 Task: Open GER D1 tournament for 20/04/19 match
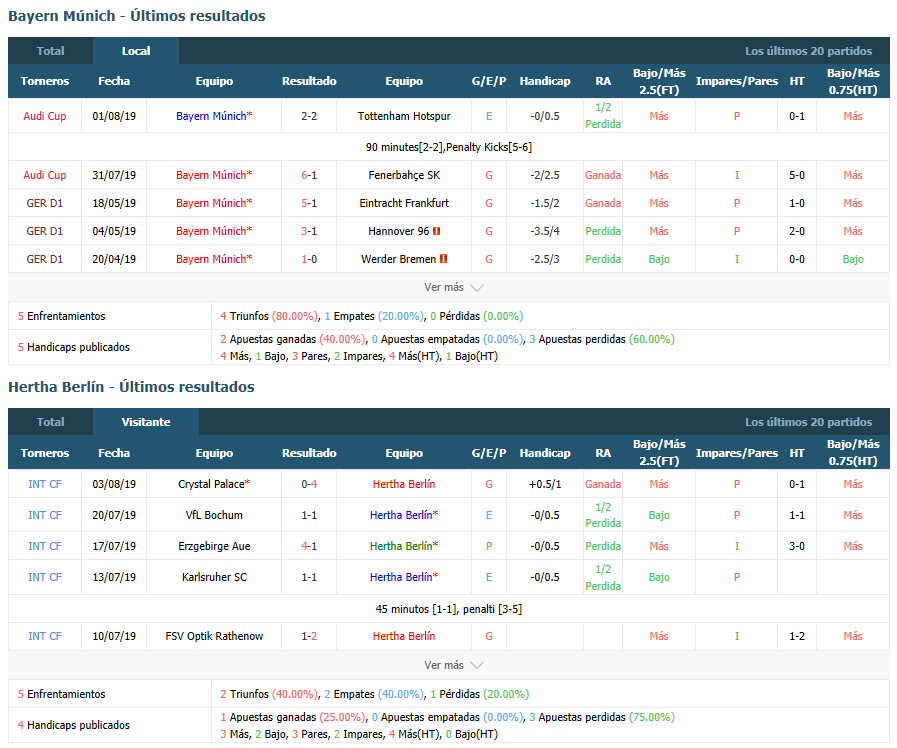[45, 259]
